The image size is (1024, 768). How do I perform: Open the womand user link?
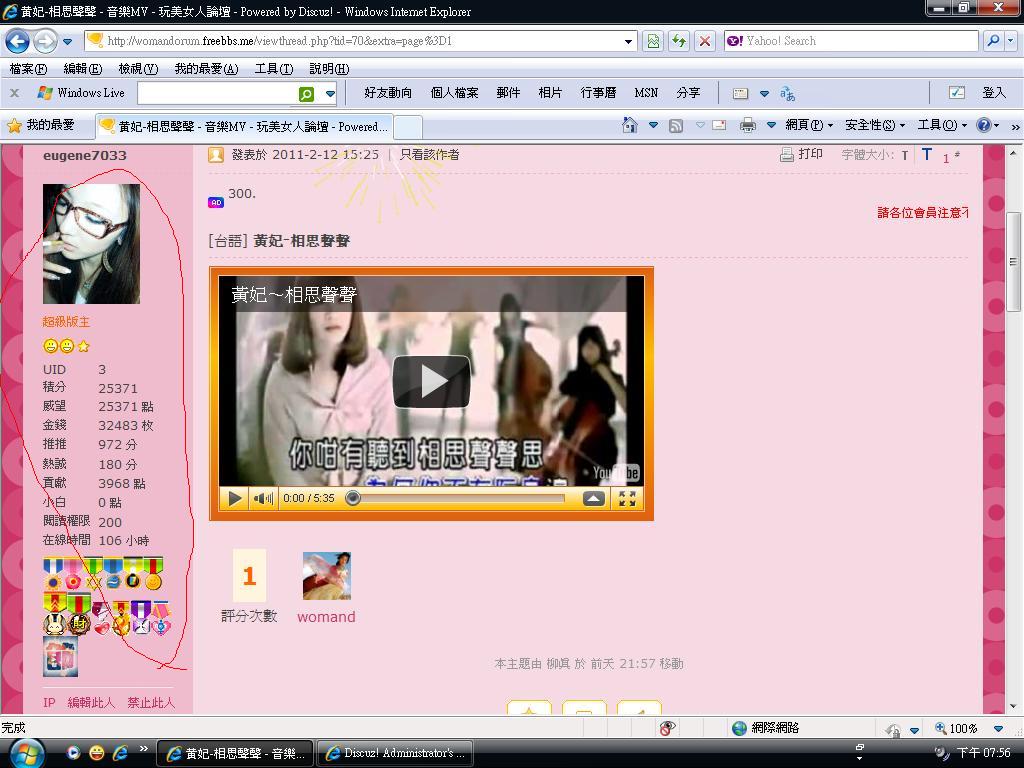(x=327, y=616)
